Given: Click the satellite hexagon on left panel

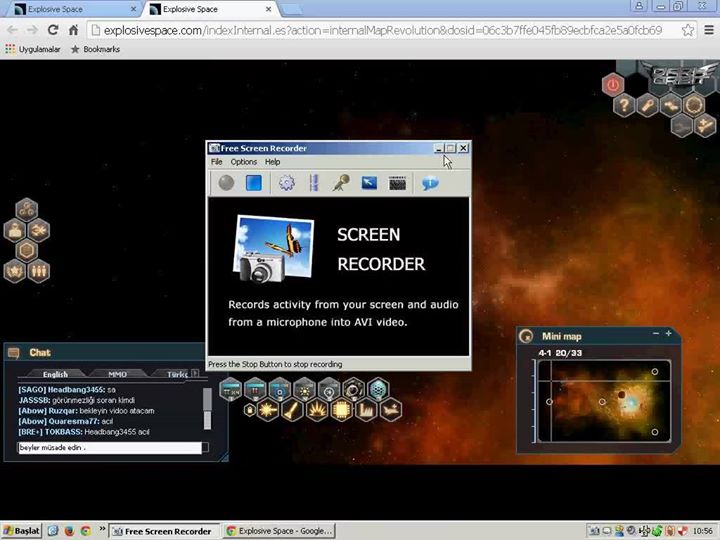Looking at the screenshot, I should click(39, 230).
